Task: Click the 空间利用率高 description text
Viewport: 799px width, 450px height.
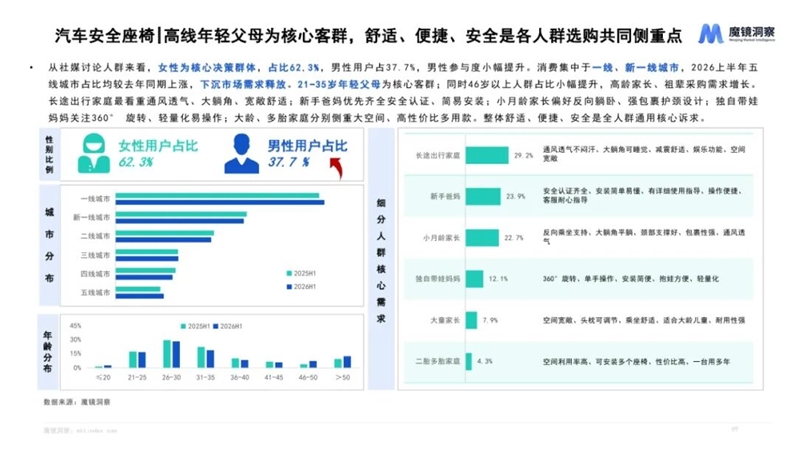Action: (636, 361)
